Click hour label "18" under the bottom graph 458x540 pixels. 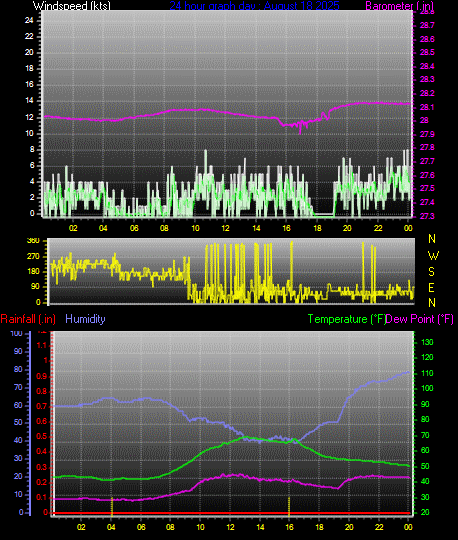point(319,527)
